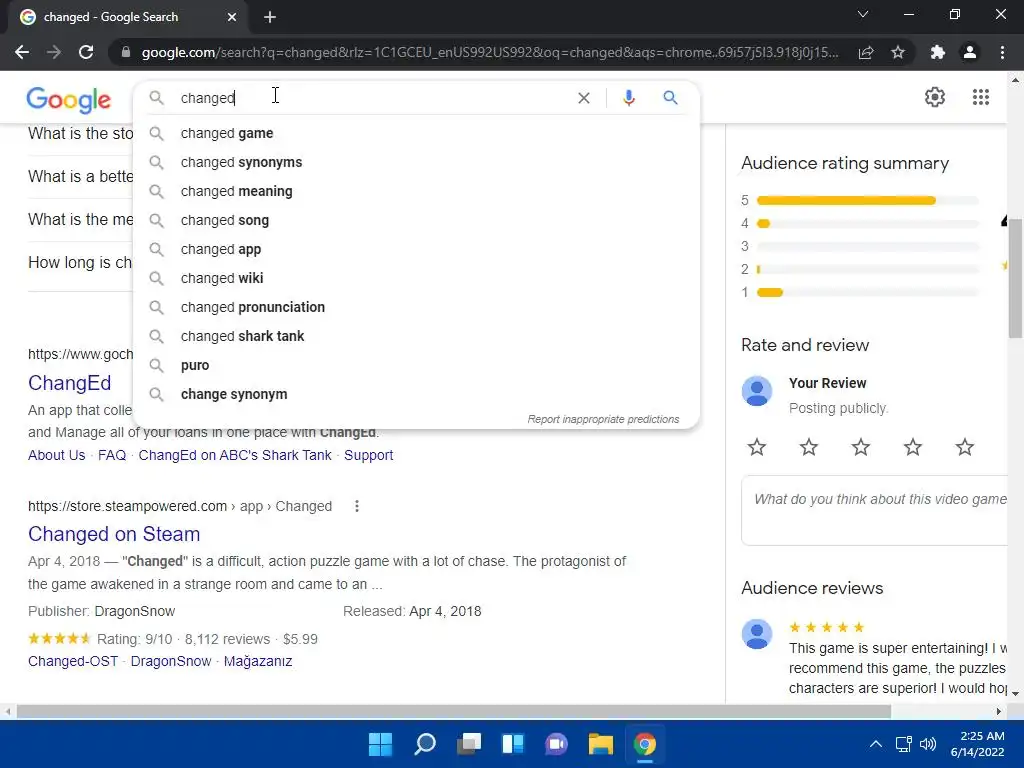Open the 'Support' sitelink
The width and height of the screenshot is (1024, 768).
click(368, 455)
